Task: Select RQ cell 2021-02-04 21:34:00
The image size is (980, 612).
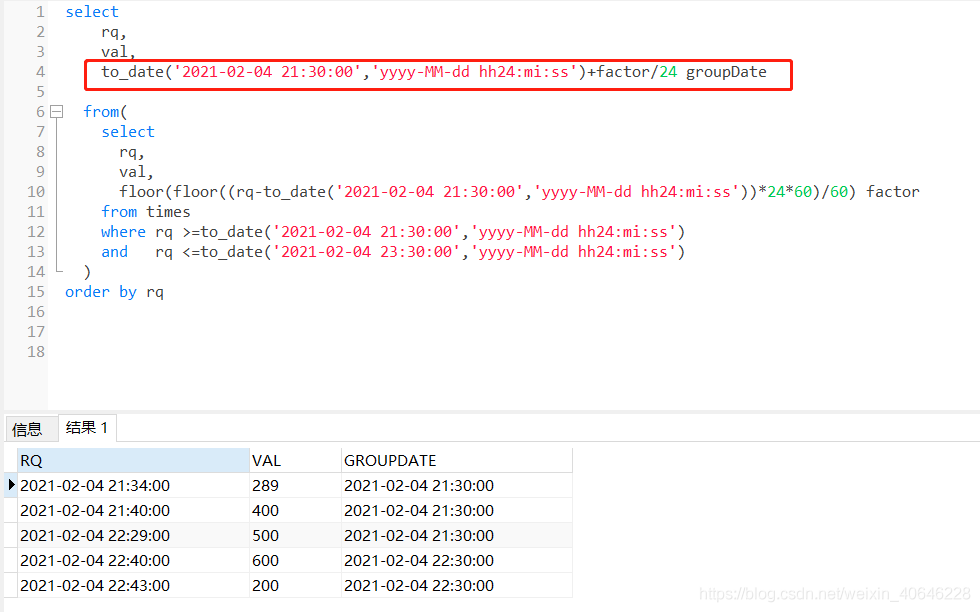Action: pyautogui.click(x=133, y=486)
